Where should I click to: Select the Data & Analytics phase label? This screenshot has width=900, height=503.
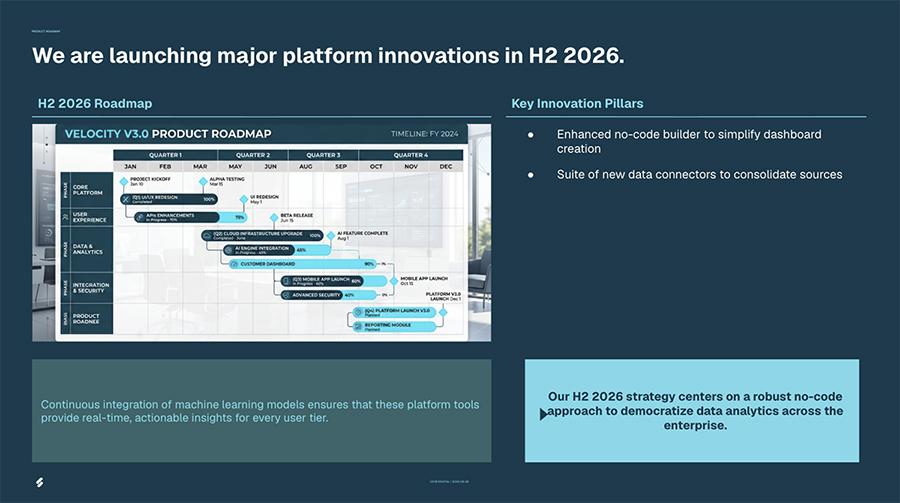pyautogui.click(x=88, y=249)
